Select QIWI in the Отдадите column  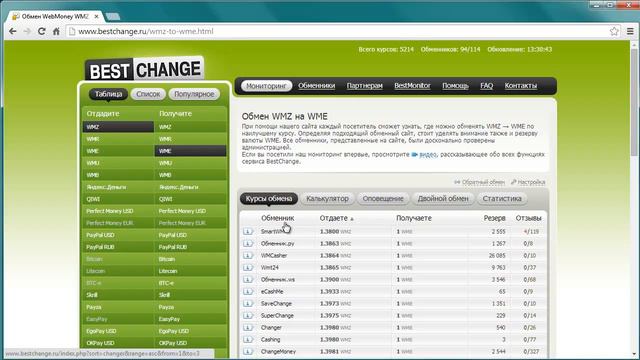(x=118, y=199)
